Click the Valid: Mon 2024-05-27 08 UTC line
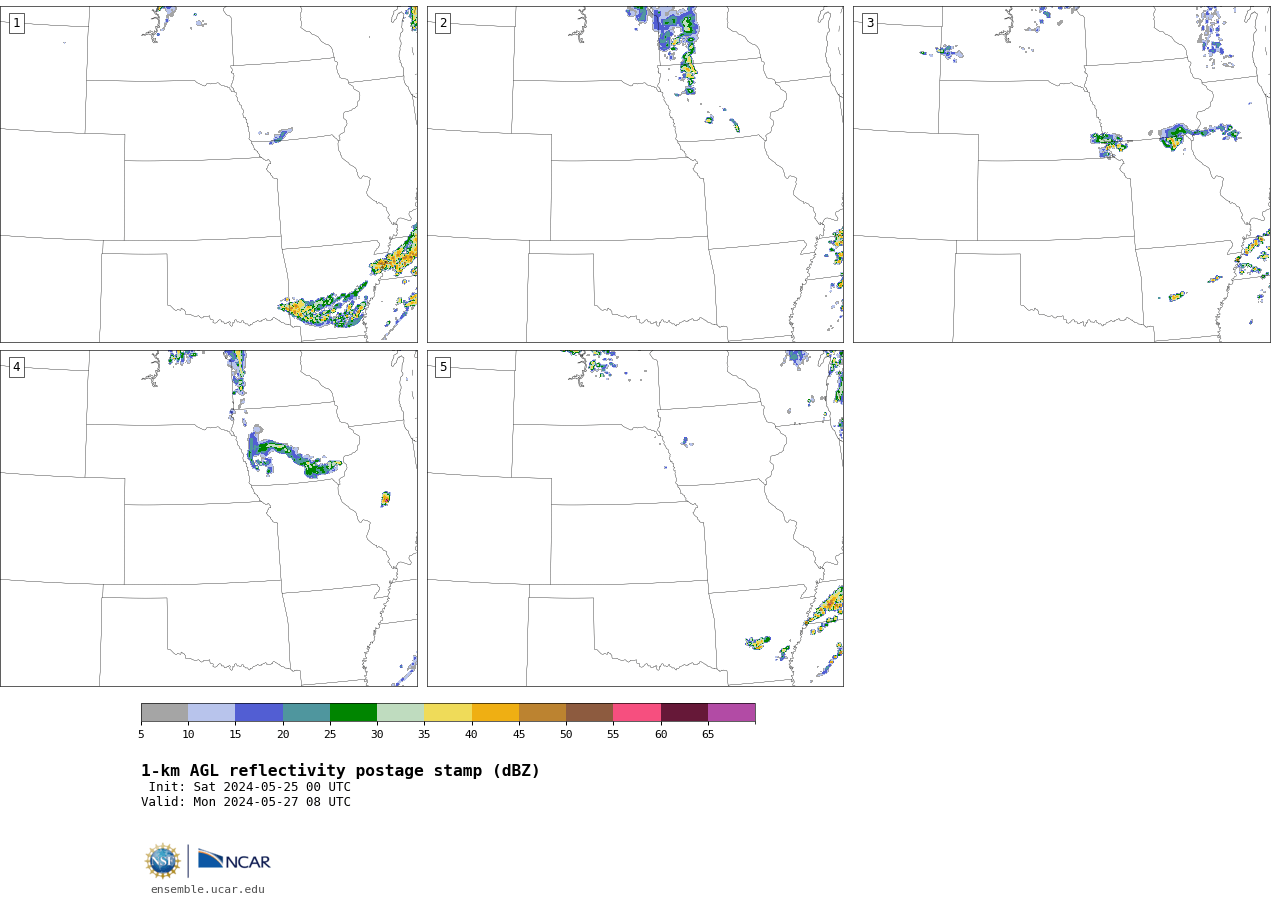Screen dimensions: 1280x901 tap(246, 802)
